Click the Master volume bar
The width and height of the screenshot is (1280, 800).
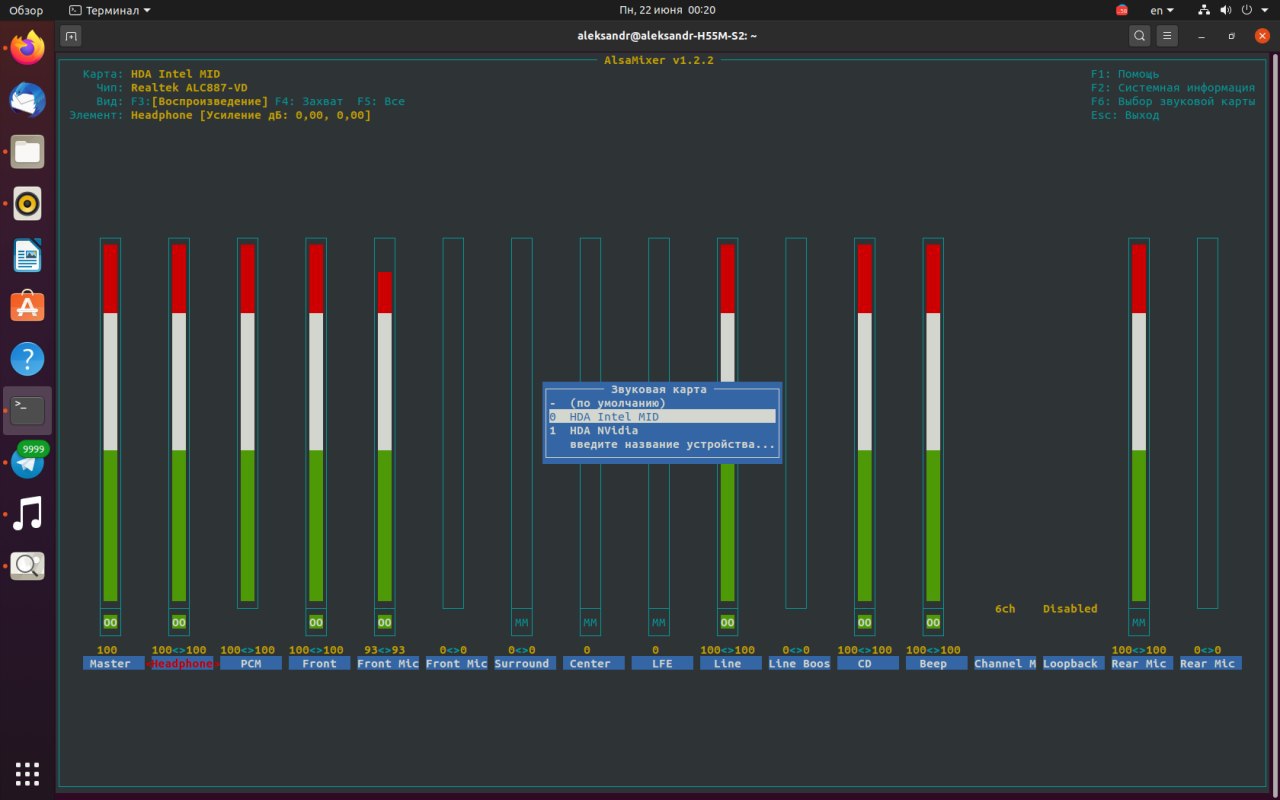click(110, 422)
